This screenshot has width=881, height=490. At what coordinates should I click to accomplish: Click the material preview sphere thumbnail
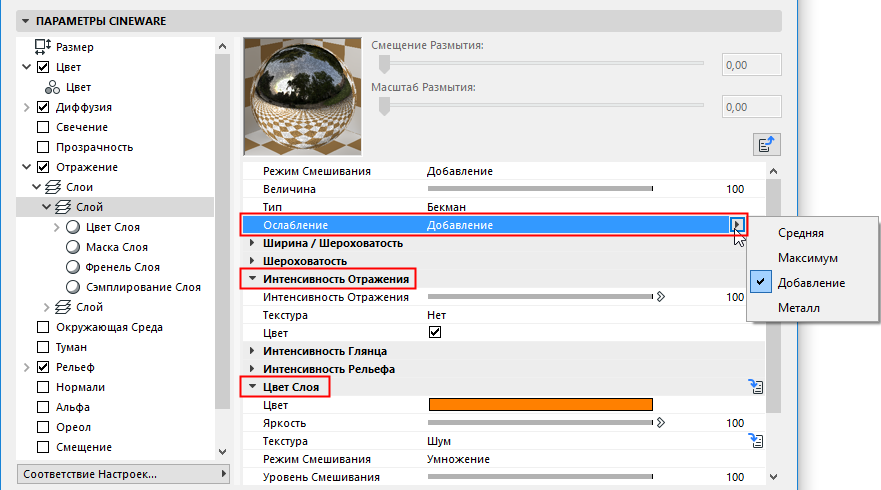[x=301, y=97]
